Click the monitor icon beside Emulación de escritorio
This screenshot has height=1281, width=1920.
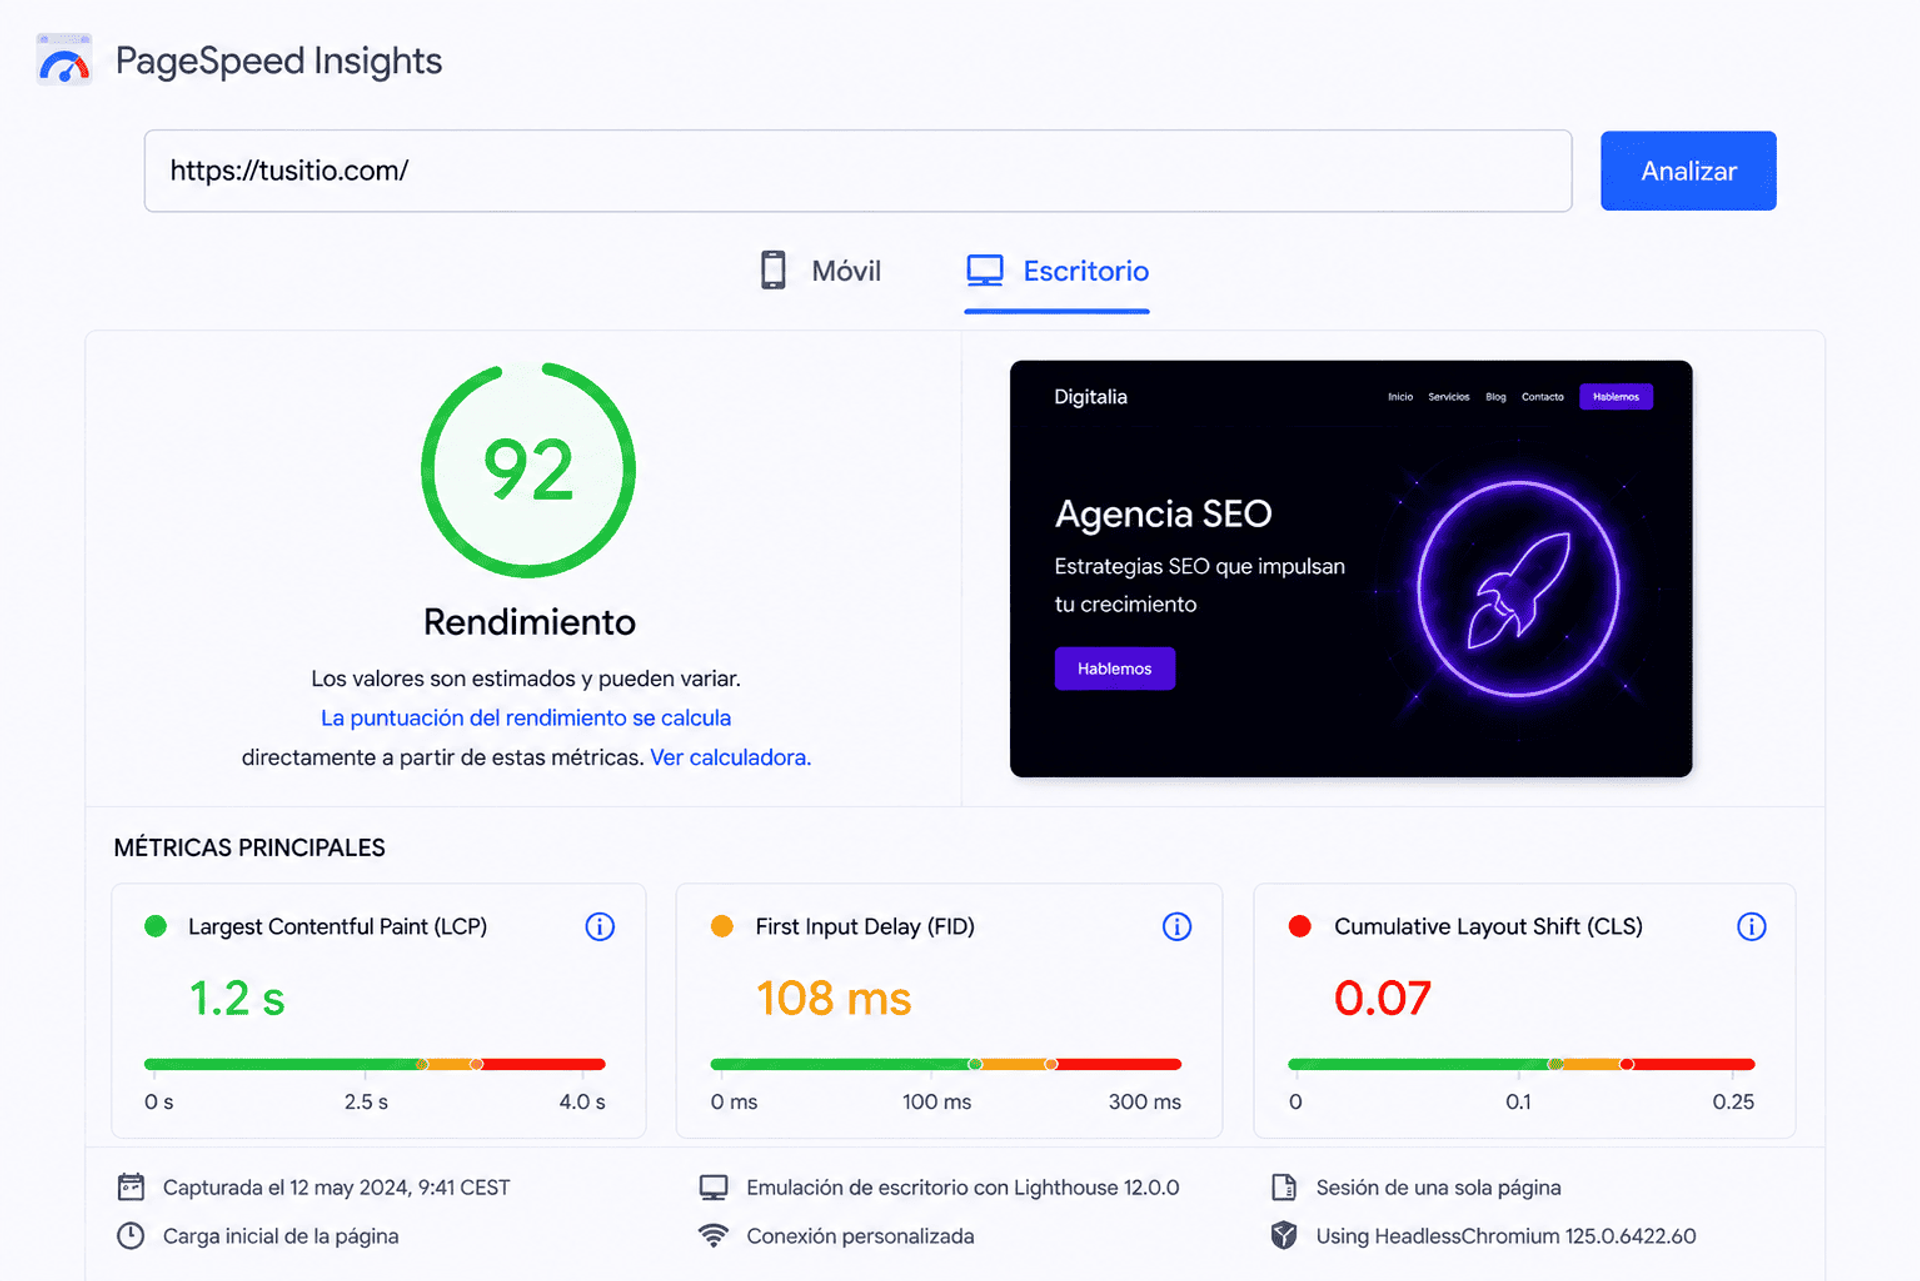[x=713, y=1187]
